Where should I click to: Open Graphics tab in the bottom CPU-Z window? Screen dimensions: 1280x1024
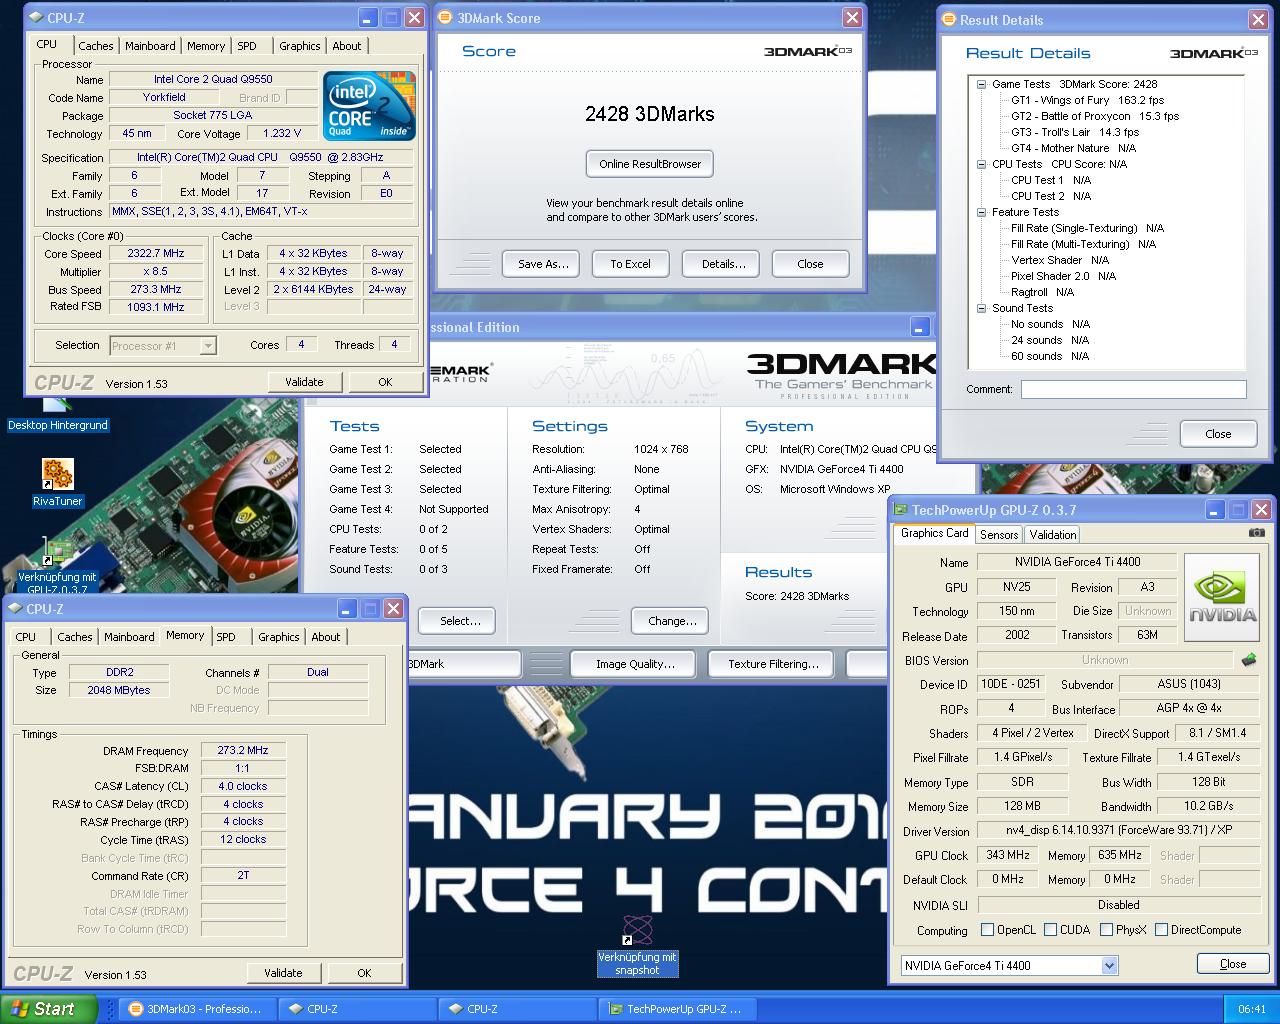[x=279, y=637]
